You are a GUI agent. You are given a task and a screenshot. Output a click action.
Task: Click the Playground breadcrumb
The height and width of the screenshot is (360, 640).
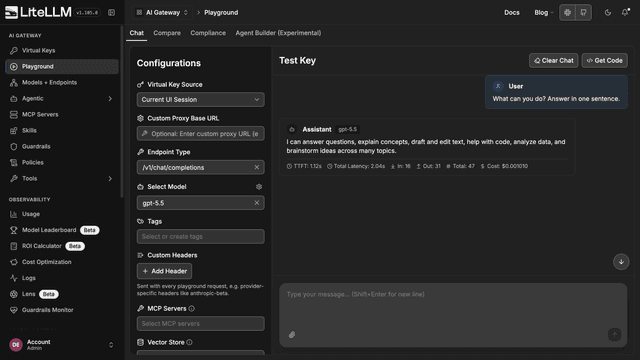[x=221, y=13]
